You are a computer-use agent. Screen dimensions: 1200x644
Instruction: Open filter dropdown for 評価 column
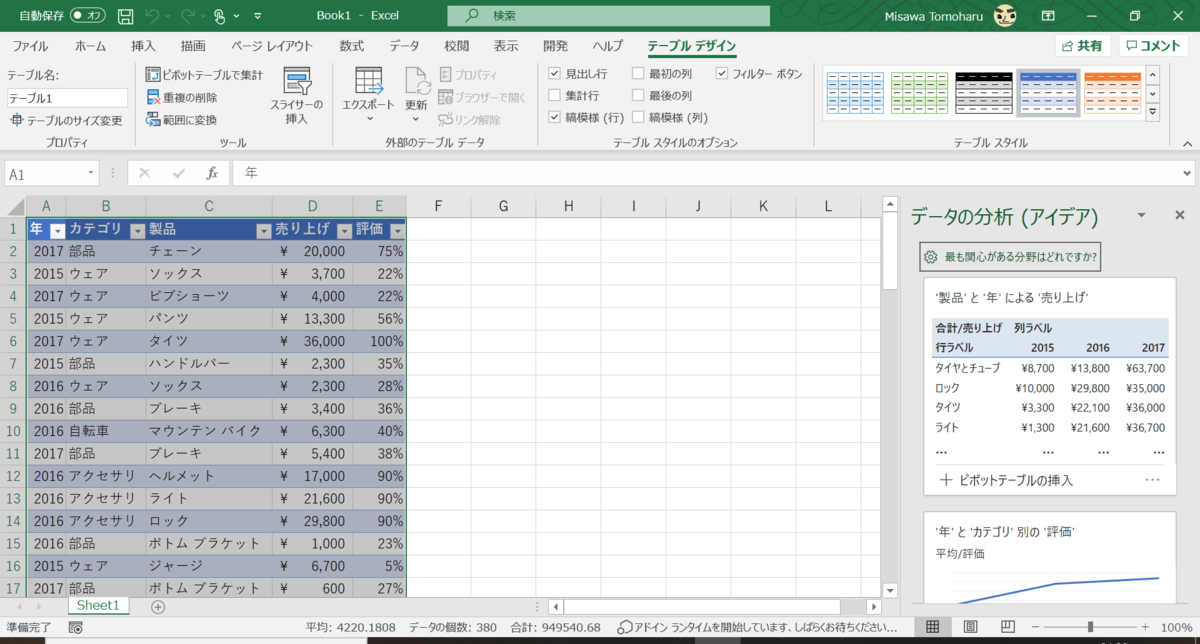[397, 230]
